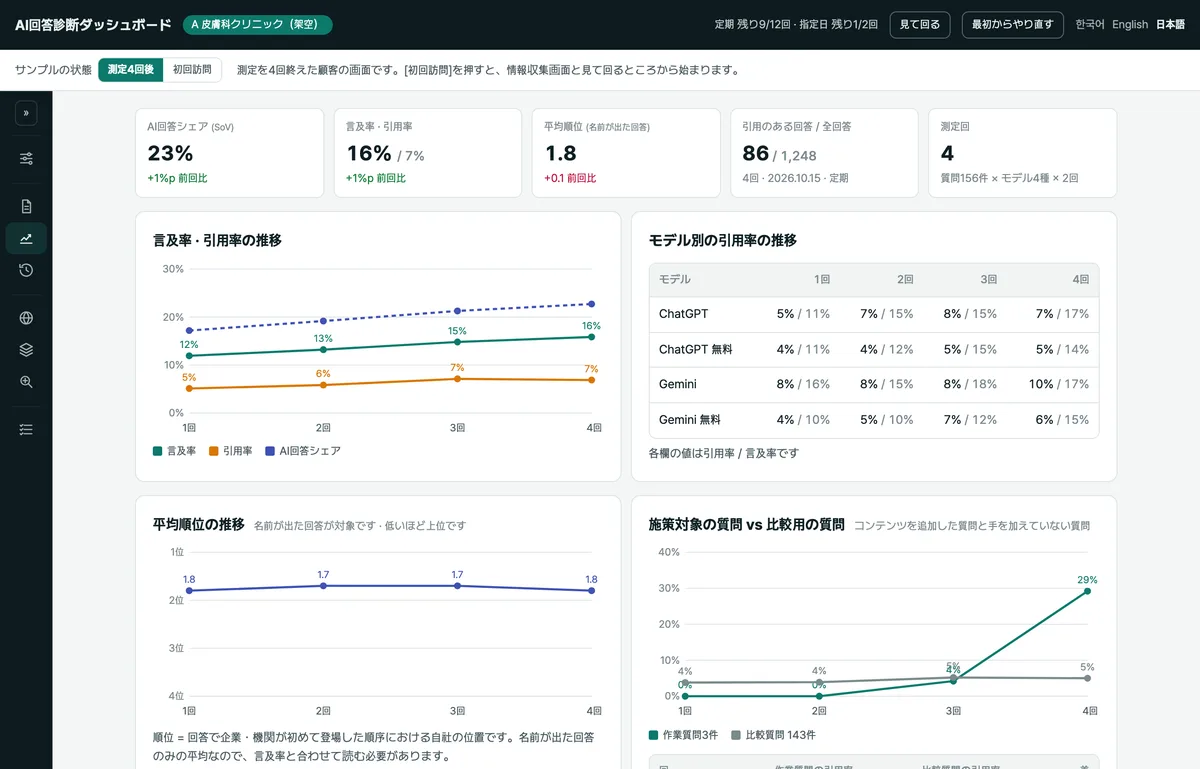
Task: Click the ChatGPT 無料 row label
Action: pos(695,349)
